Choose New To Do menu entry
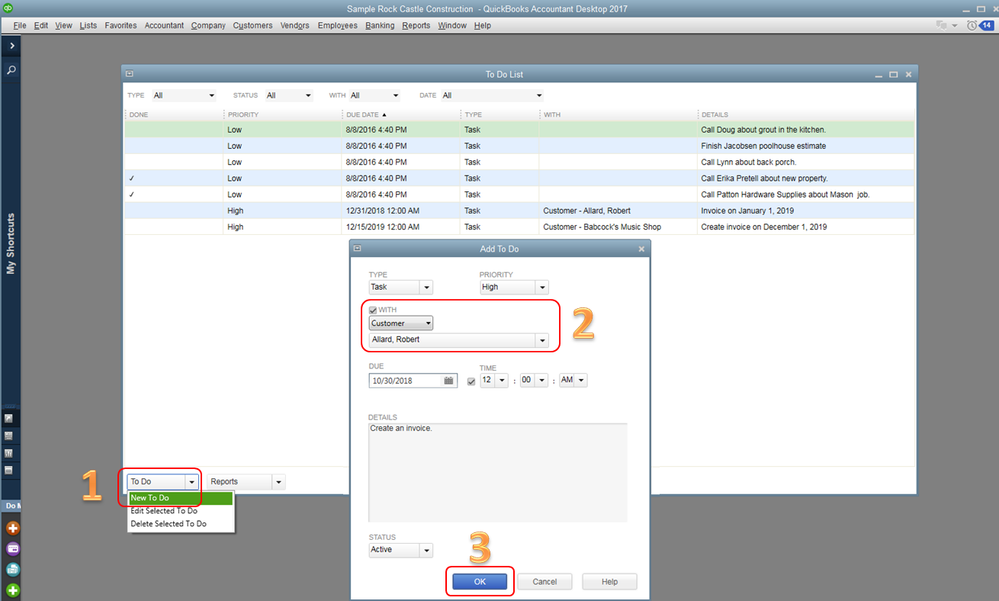 [x=180, y=498]
